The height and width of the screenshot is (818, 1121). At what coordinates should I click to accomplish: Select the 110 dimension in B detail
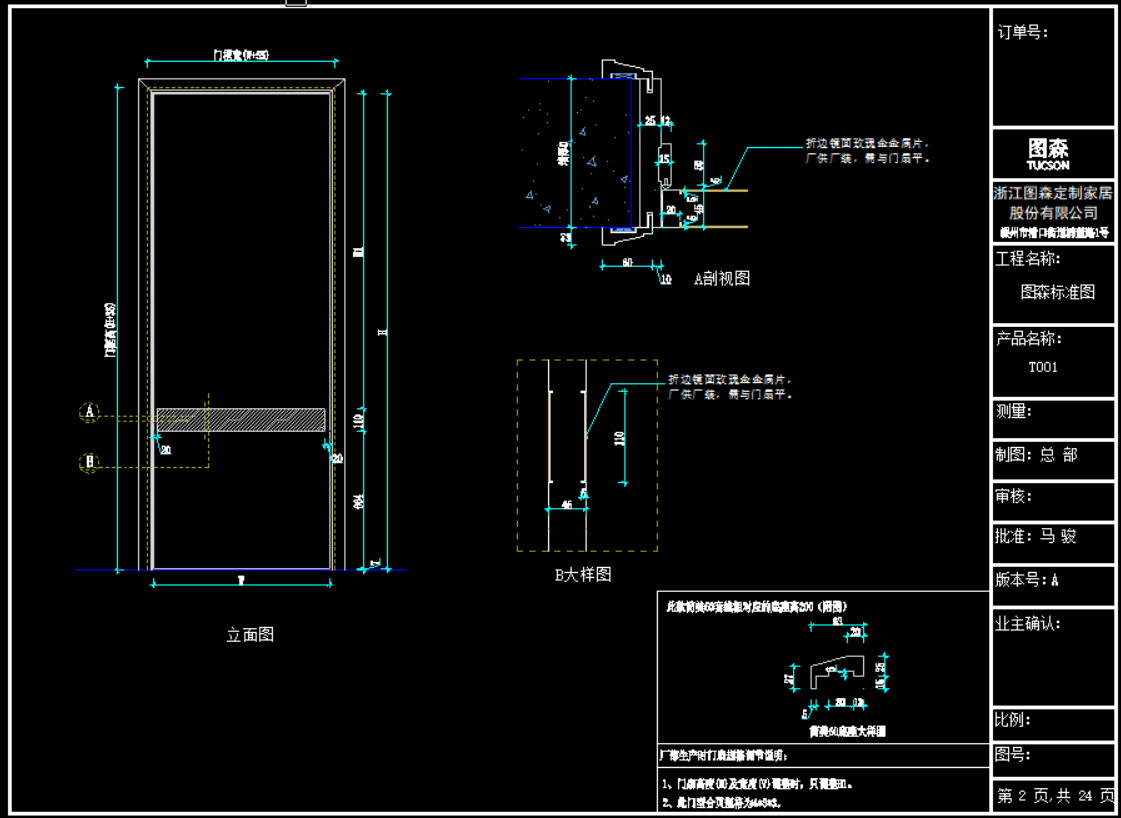click(620, 438)
